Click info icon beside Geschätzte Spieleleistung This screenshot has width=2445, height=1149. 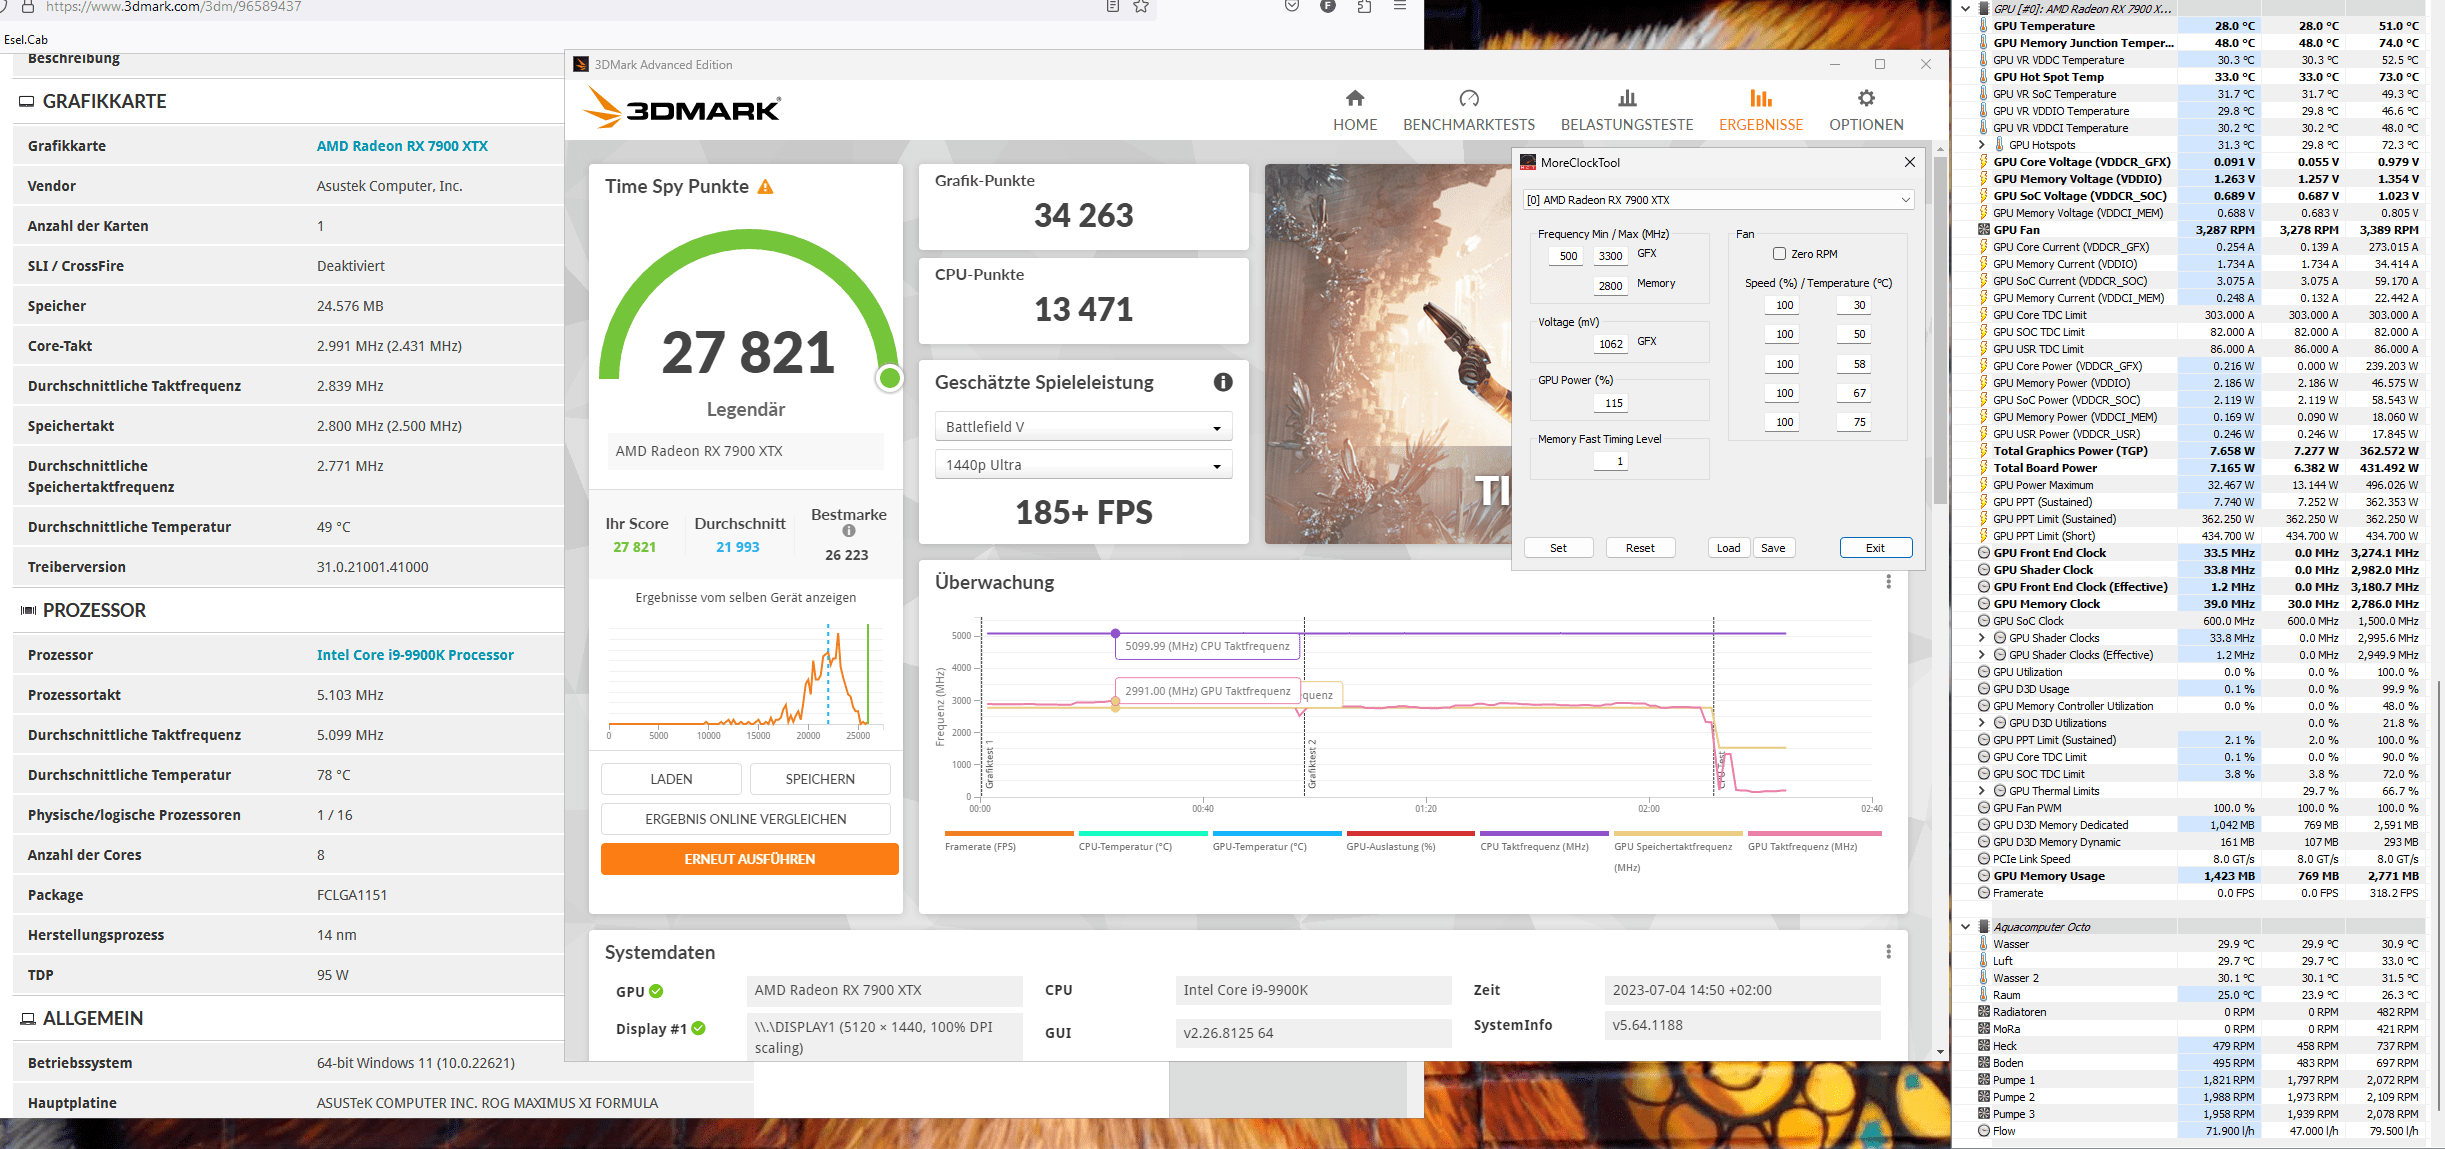tap(1223, 382)
